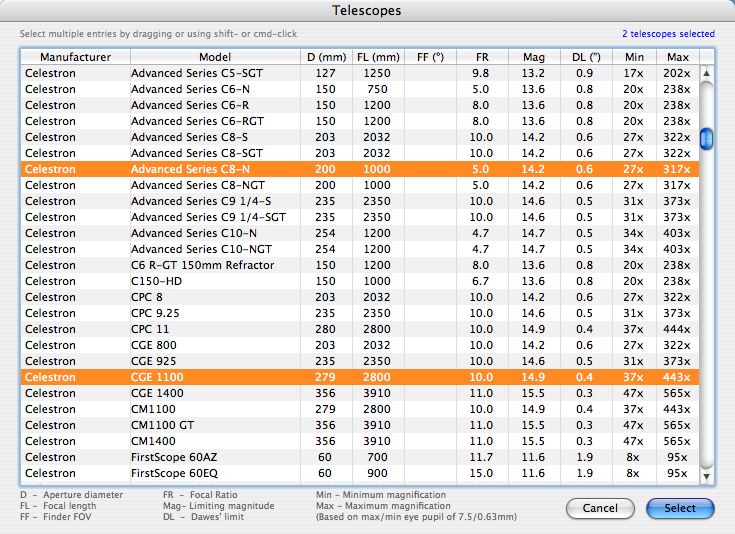Click the scrollbar down arrow
The image size is (735, 534).
[706, 476]
